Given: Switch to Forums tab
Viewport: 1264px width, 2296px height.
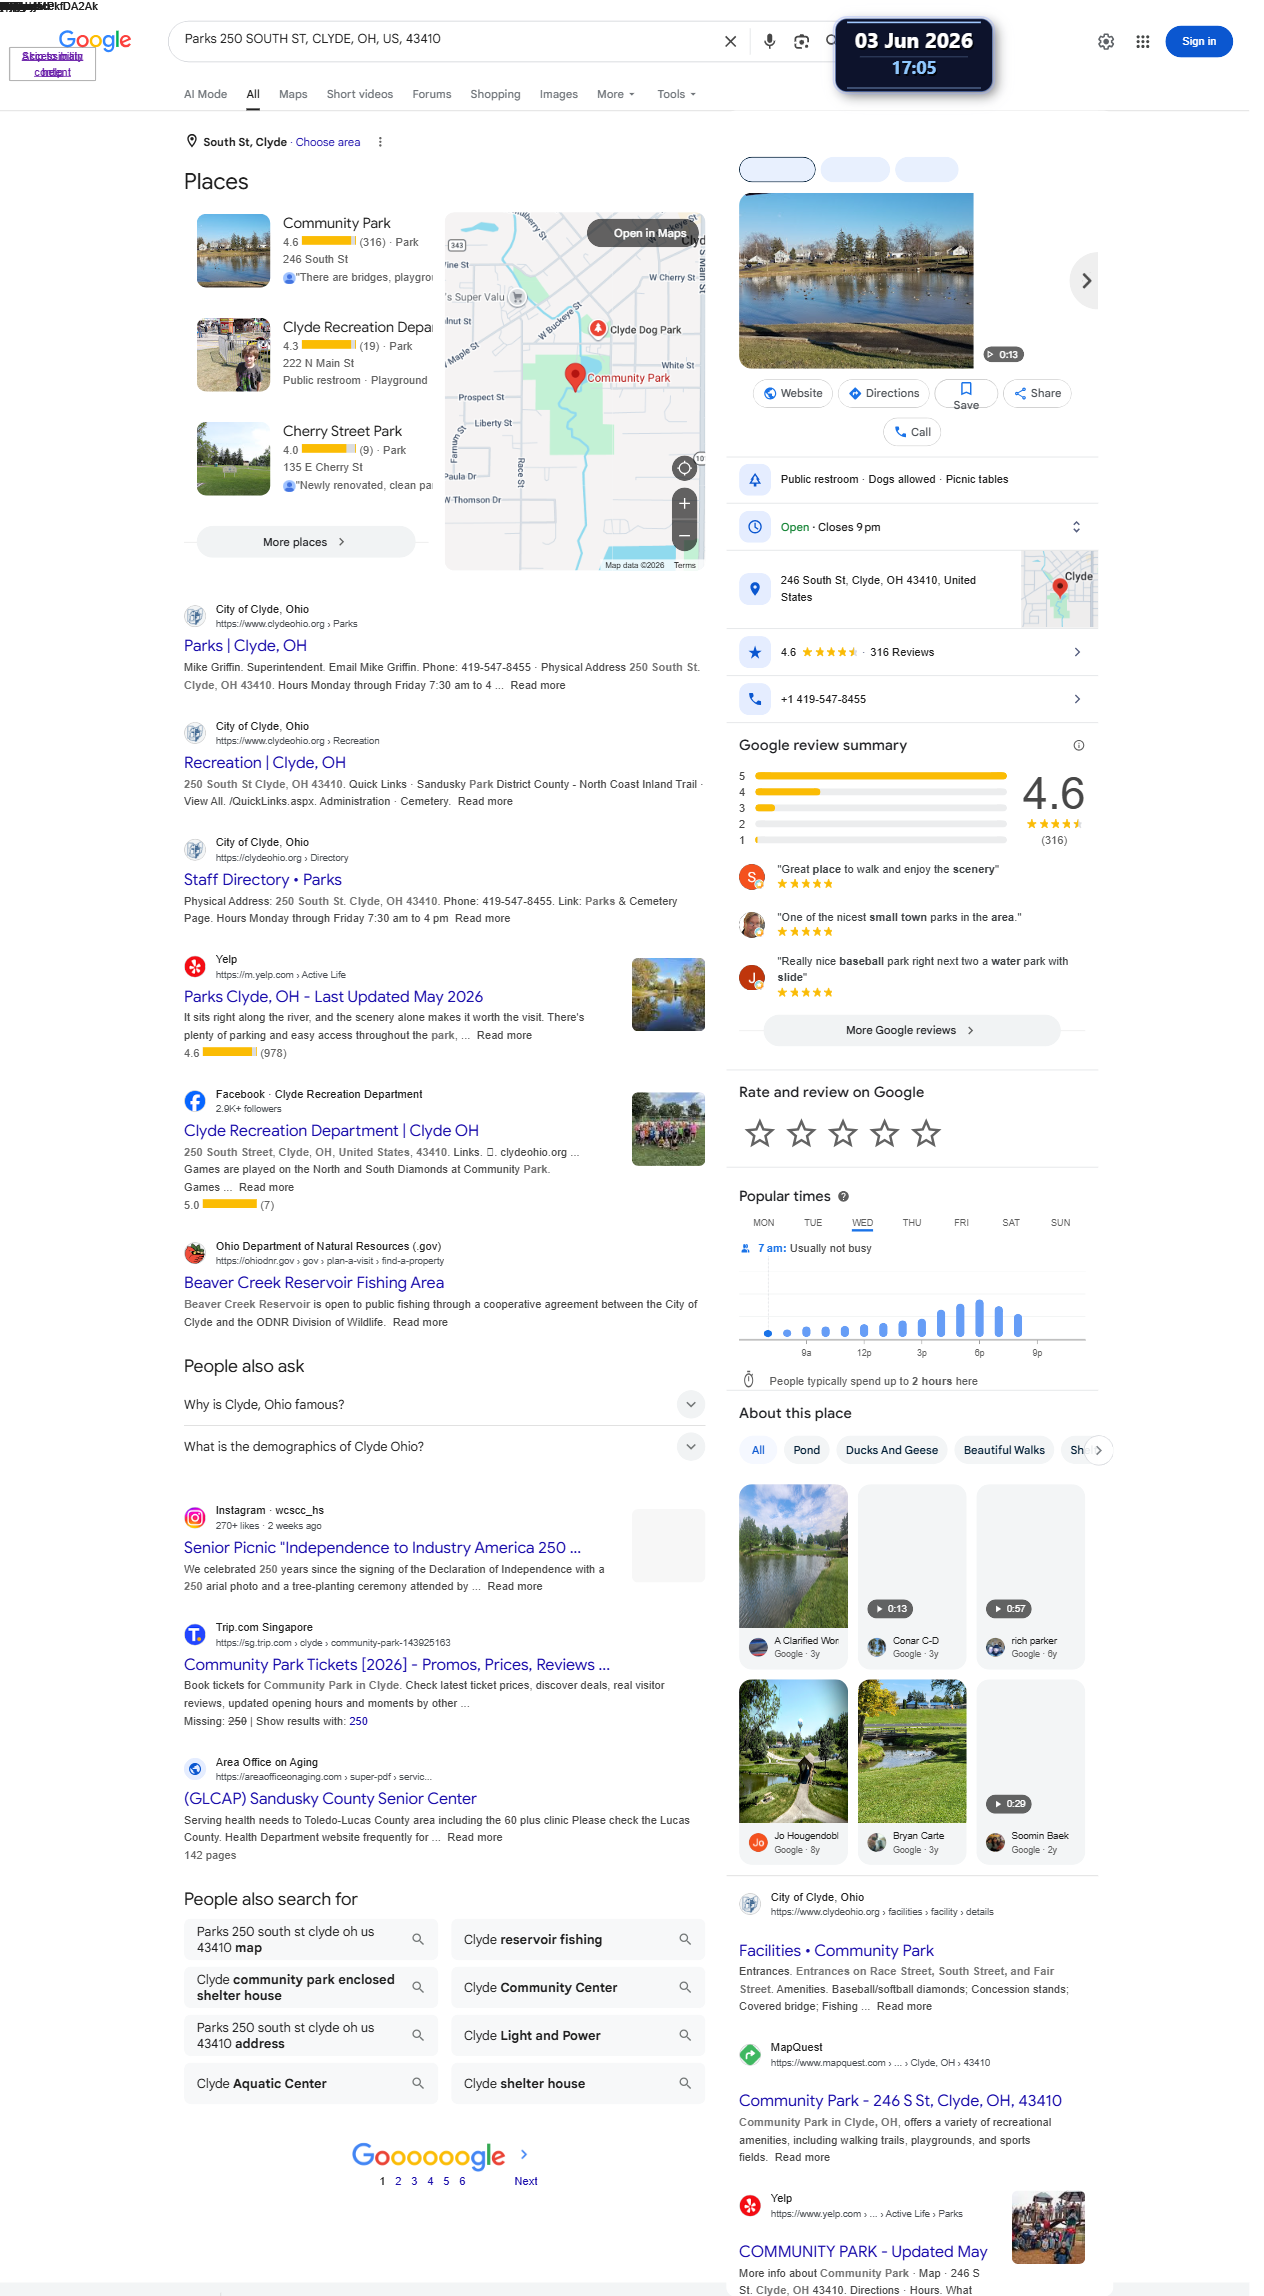Looking at the screenshot, I should [431, 94].
